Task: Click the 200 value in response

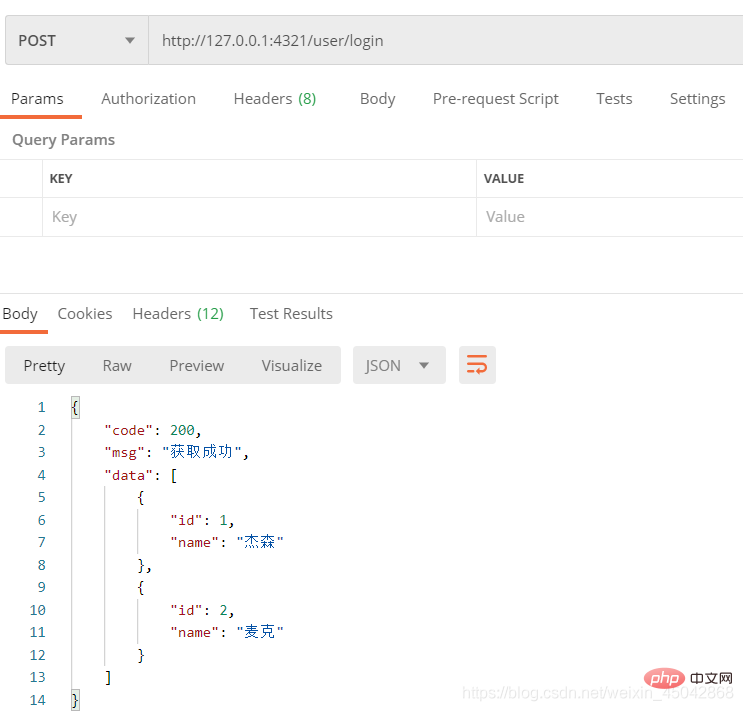Action: pos(182,430)
